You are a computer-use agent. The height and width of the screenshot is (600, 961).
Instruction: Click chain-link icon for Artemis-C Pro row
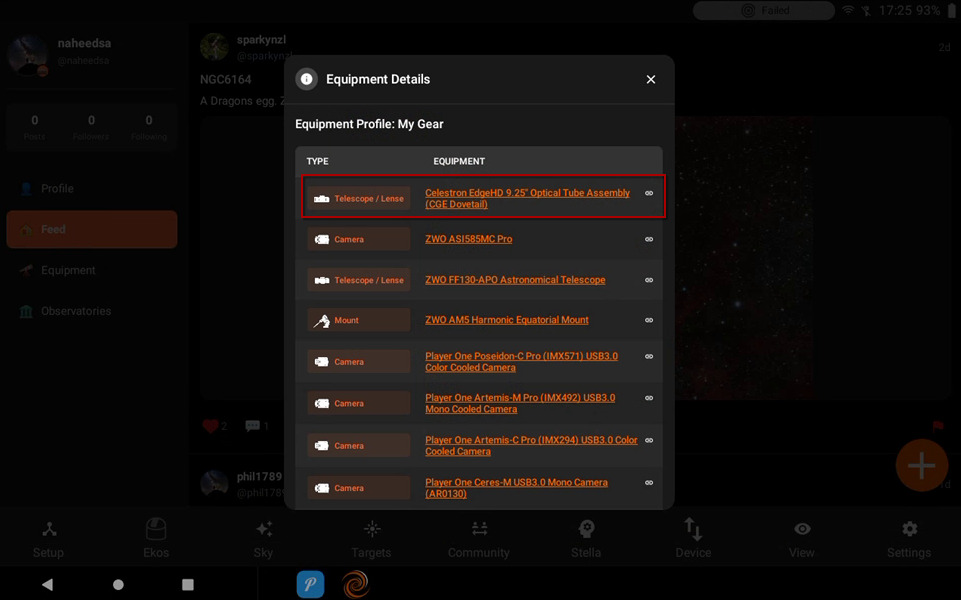649,440
